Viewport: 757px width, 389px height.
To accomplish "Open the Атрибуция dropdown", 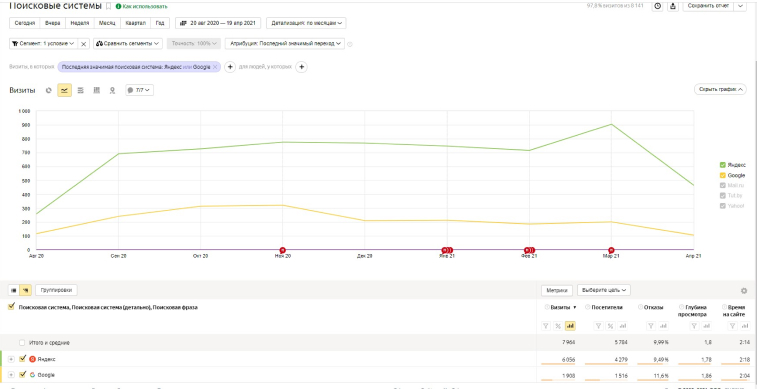I will coord(285,43).
